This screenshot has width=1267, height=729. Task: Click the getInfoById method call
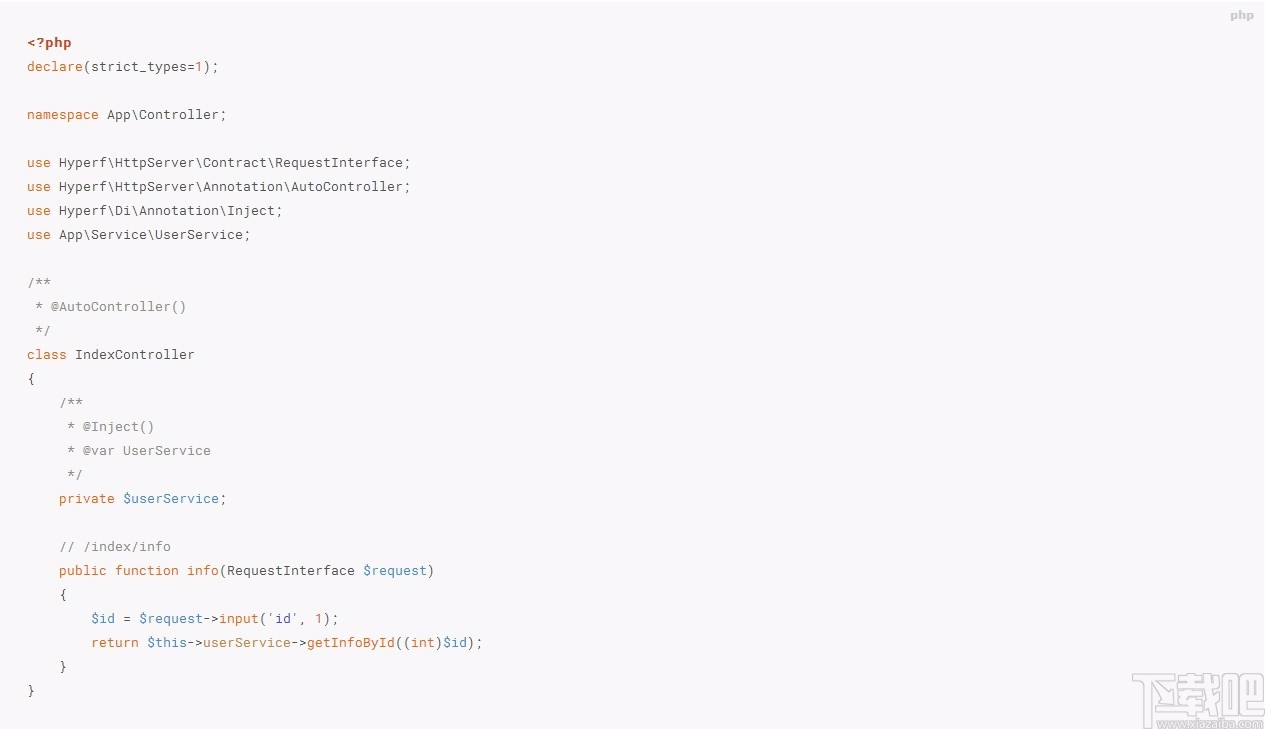point(351,643)
